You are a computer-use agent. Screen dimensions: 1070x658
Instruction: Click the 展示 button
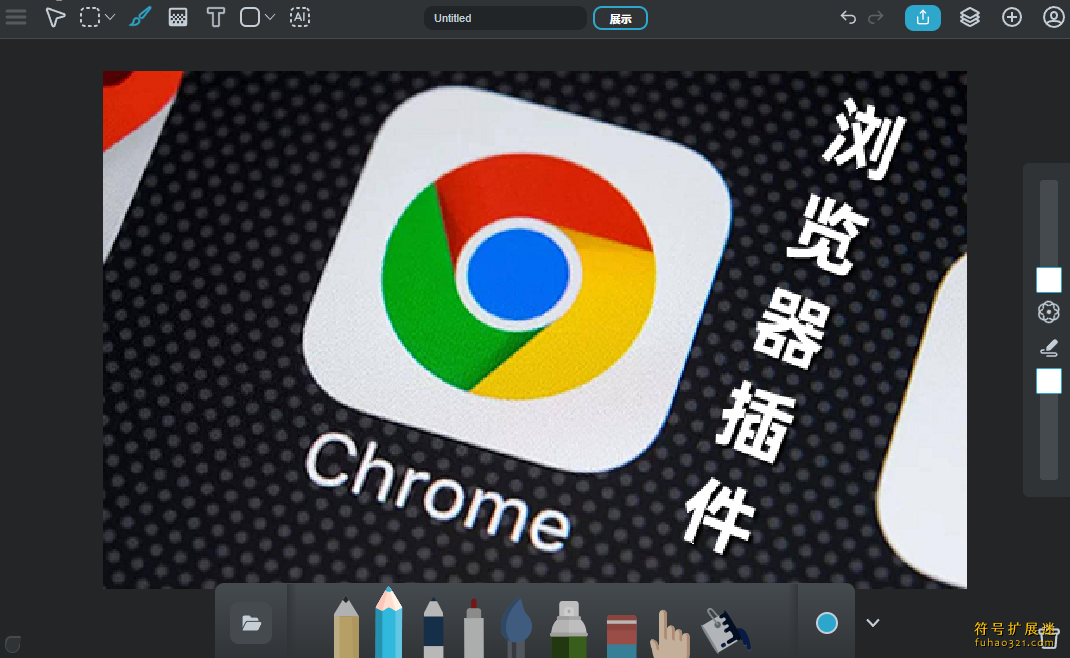[620, 18]
